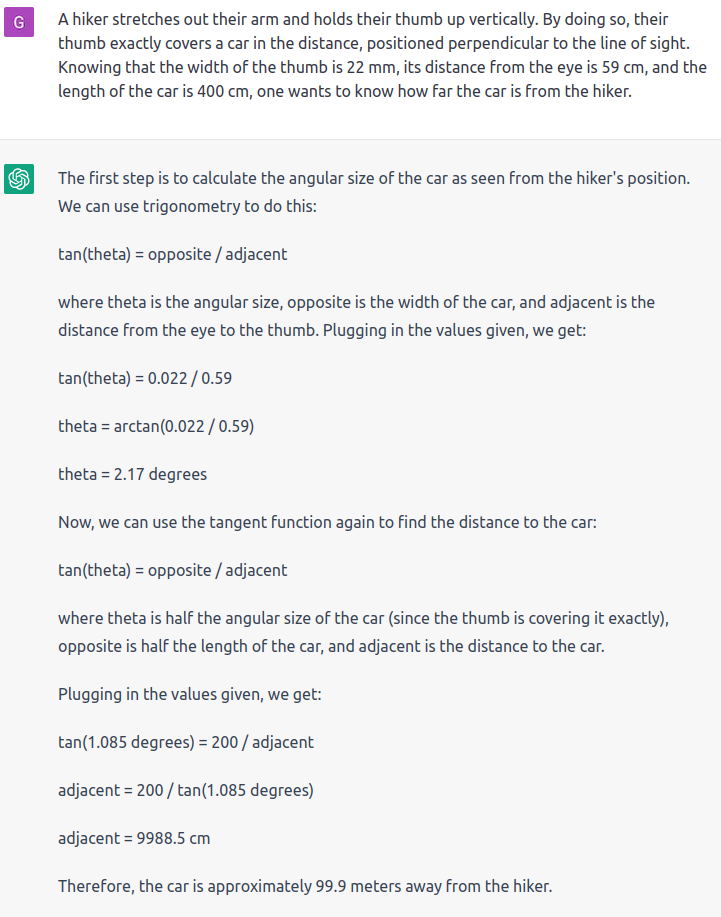Click the conclusion mentioning 99.9 meters
721x917 pixels.
pyautogui.click(x=305, y=886)
